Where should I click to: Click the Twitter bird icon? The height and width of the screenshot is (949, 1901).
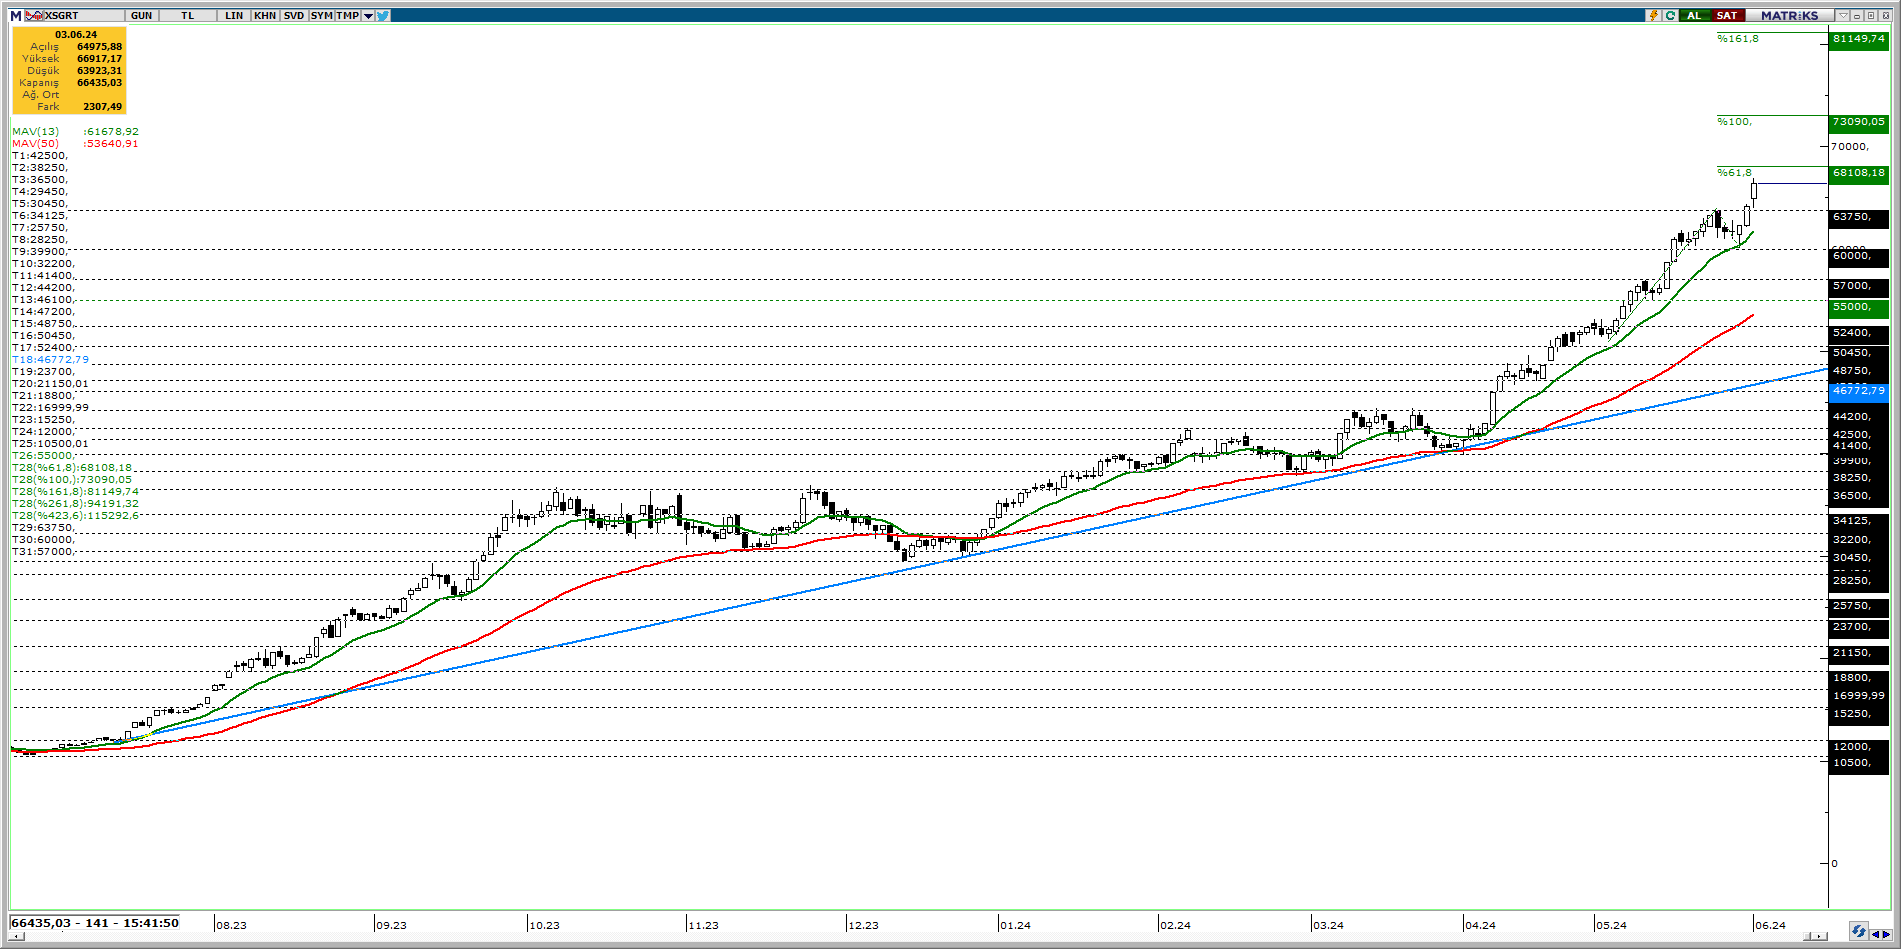click(383, 15)
